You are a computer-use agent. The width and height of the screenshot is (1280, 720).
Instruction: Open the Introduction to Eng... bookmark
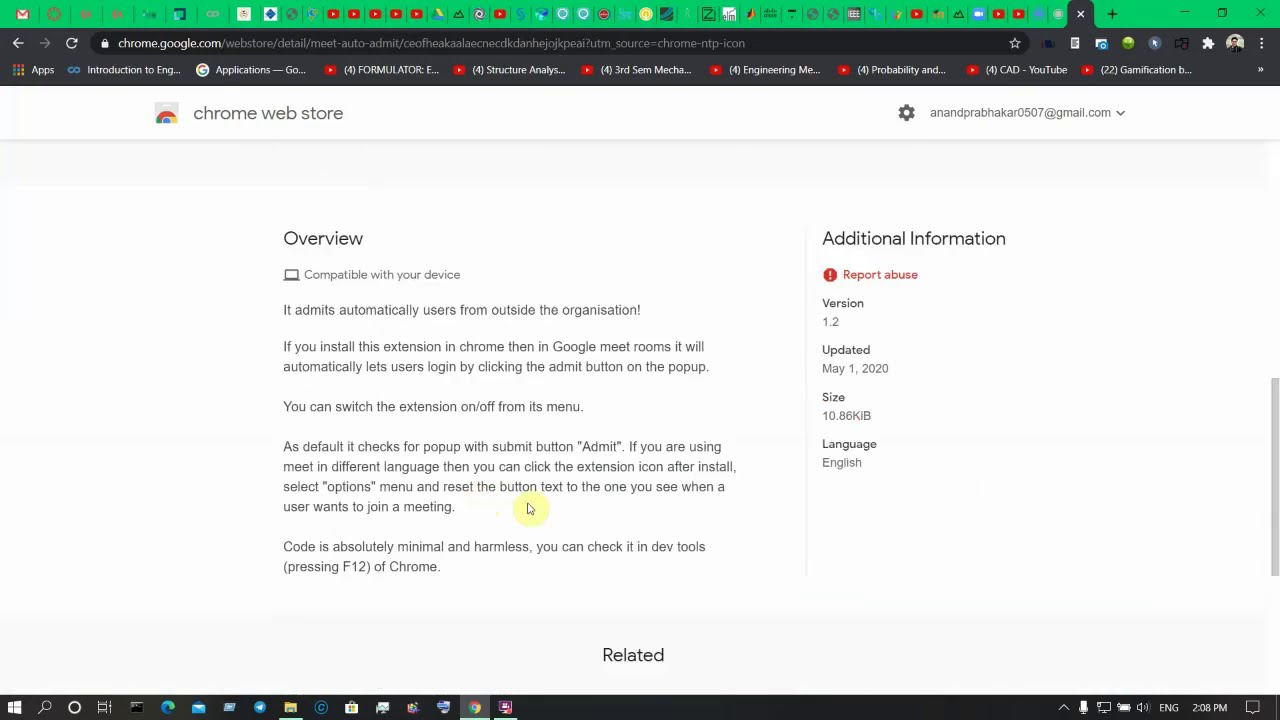pos(123,70)
